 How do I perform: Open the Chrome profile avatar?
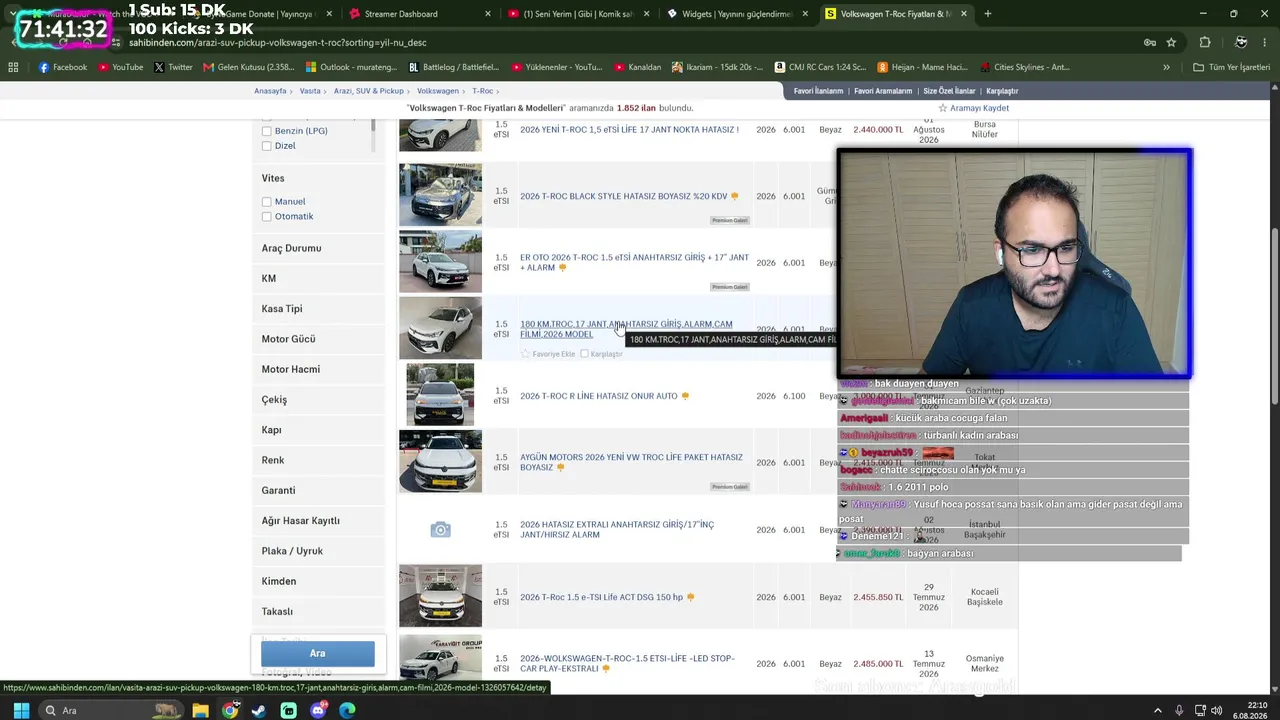tap(1241, 42)
